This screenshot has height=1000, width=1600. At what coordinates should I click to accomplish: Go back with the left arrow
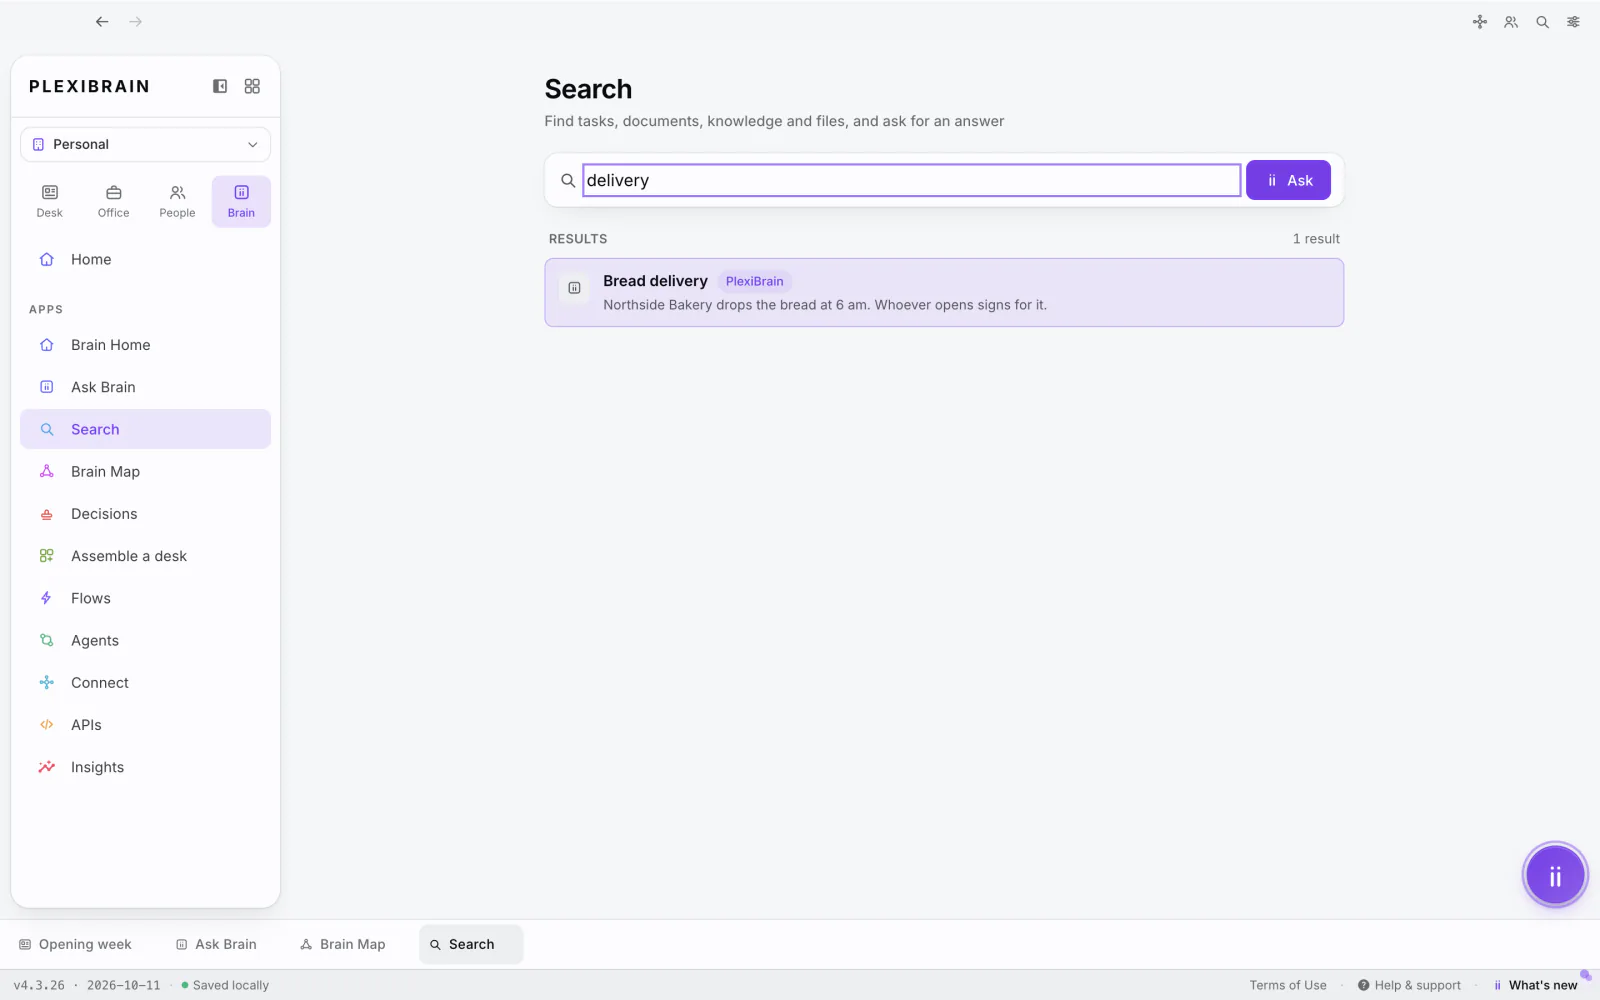(x=102, y=21)
